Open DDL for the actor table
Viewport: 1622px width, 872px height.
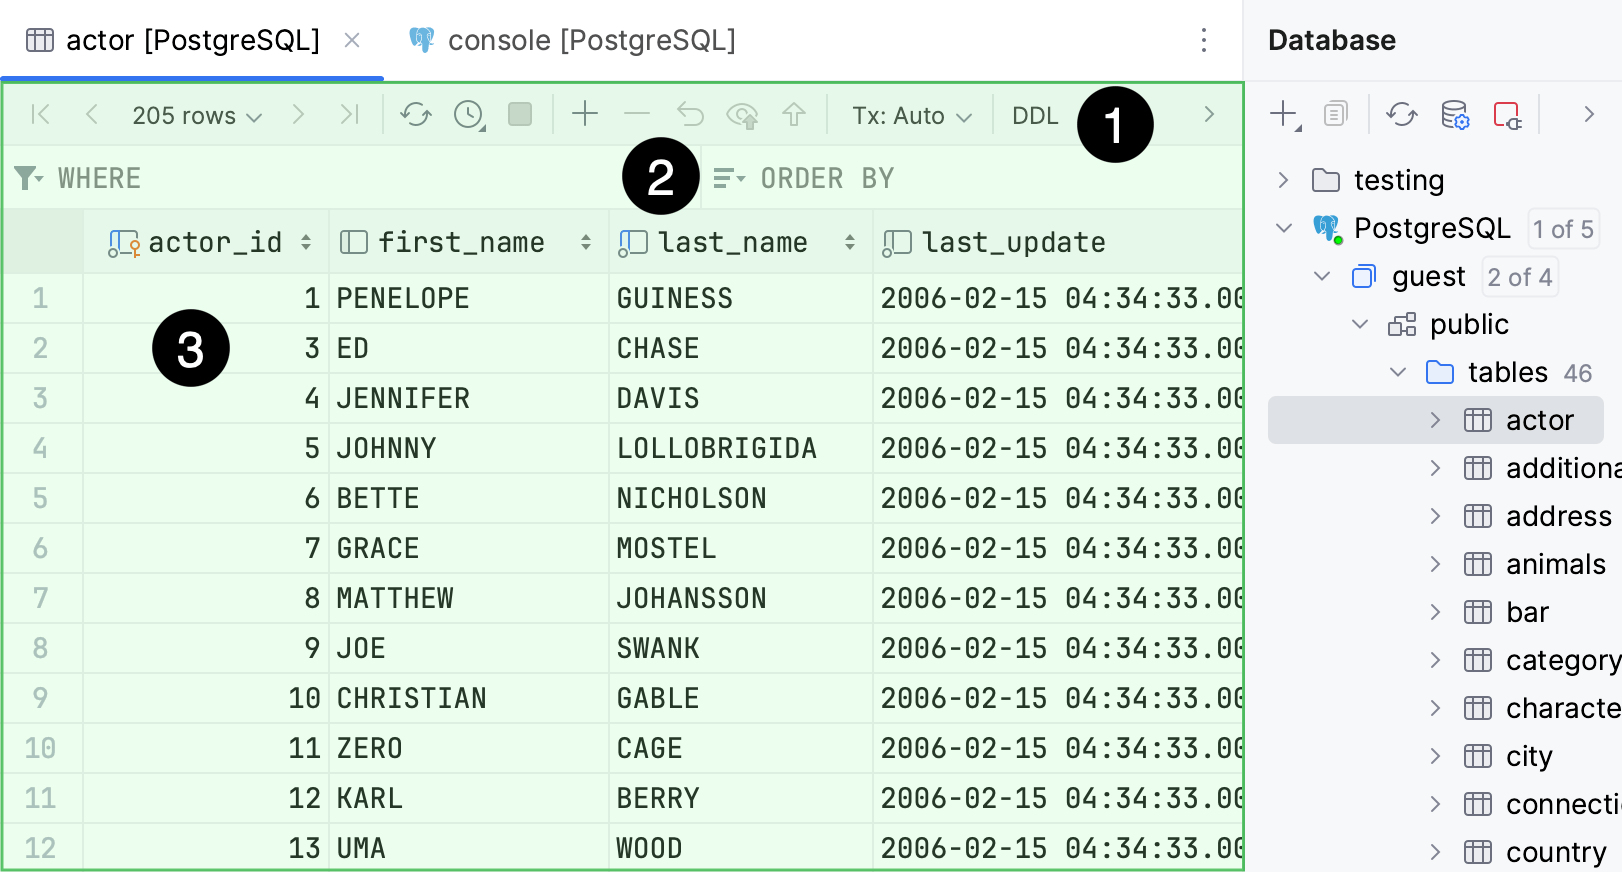tap(1035, 115)
